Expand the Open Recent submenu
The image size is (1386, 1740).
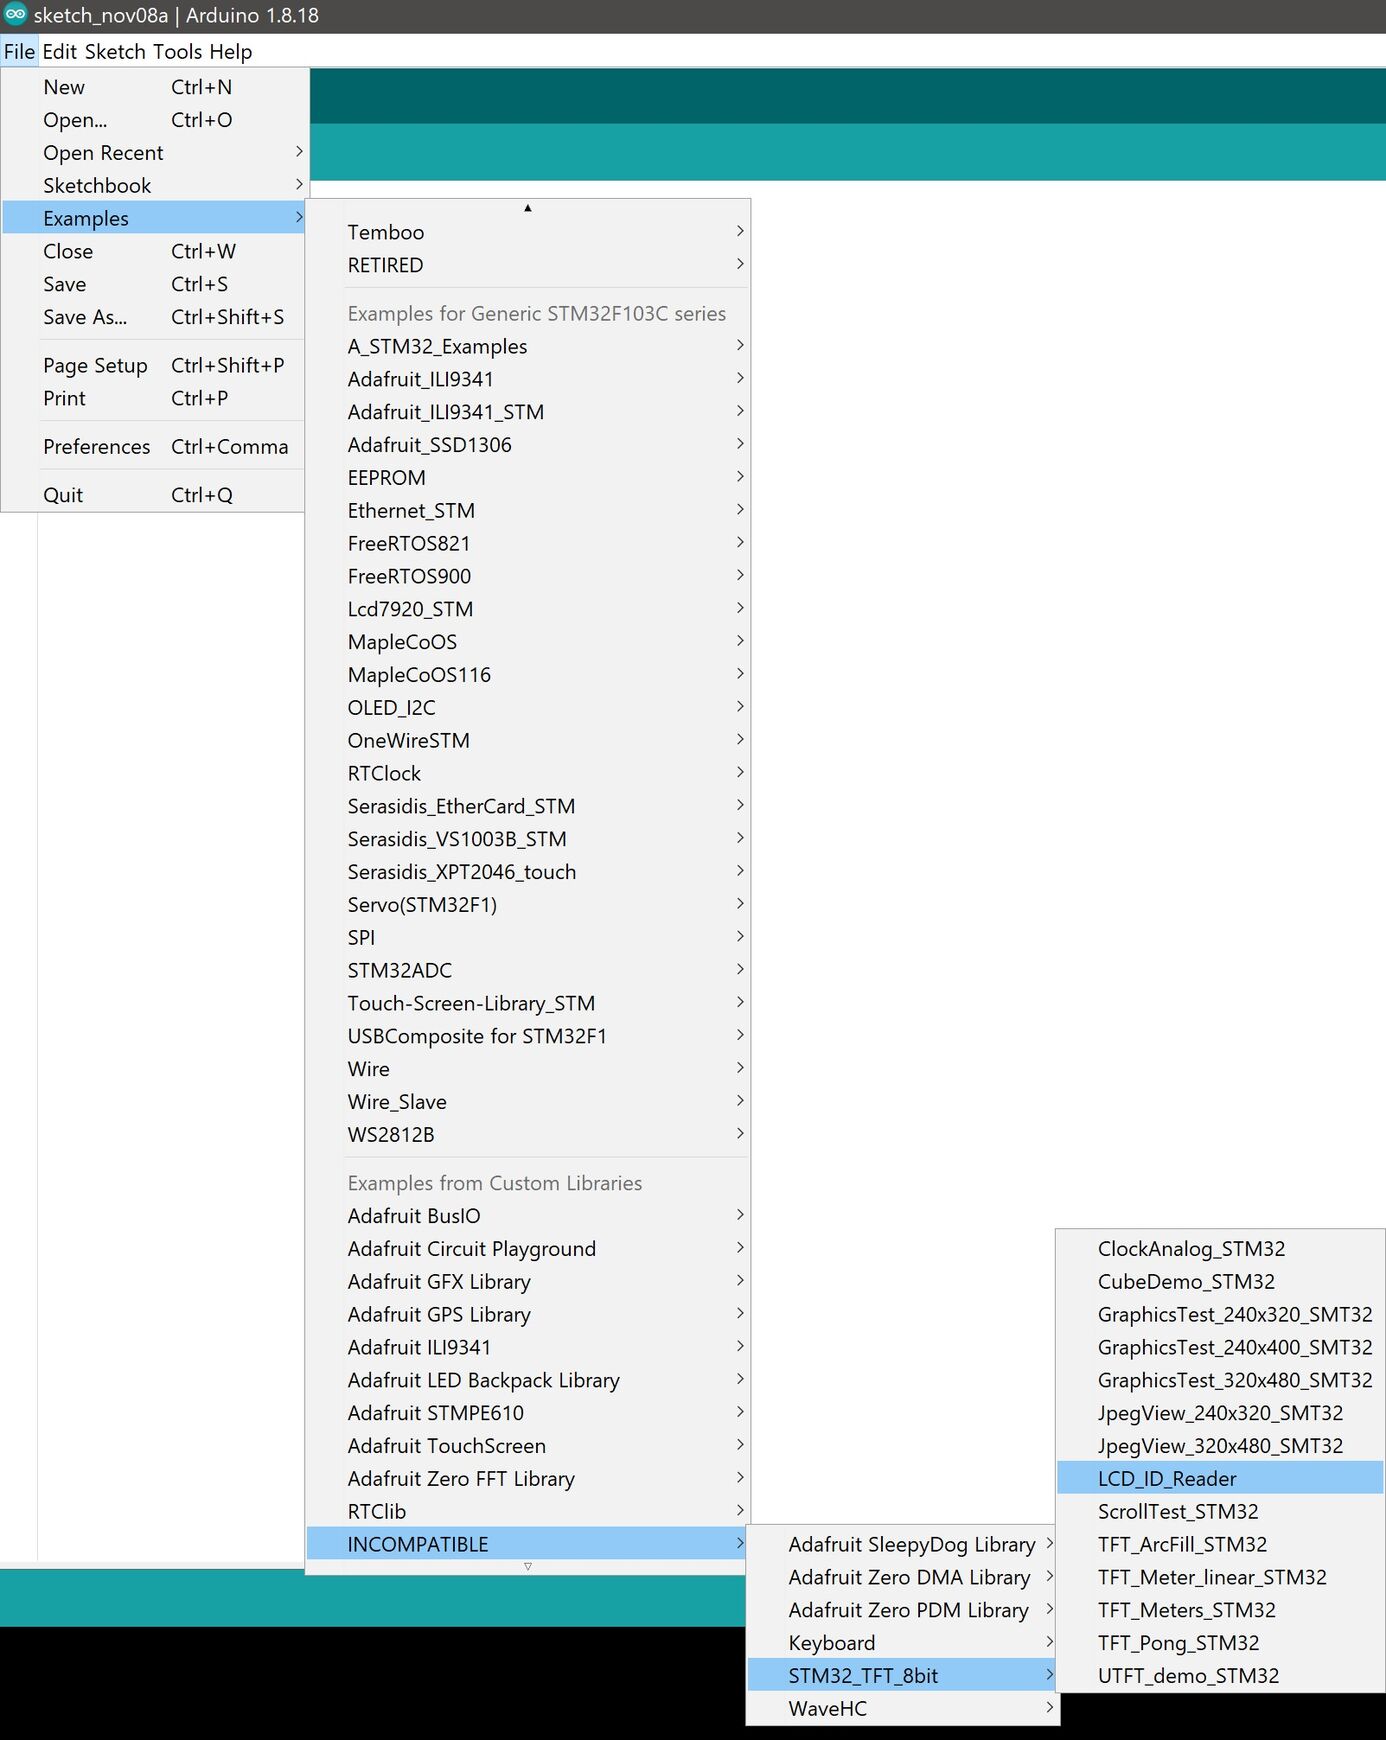pos(153,153)
